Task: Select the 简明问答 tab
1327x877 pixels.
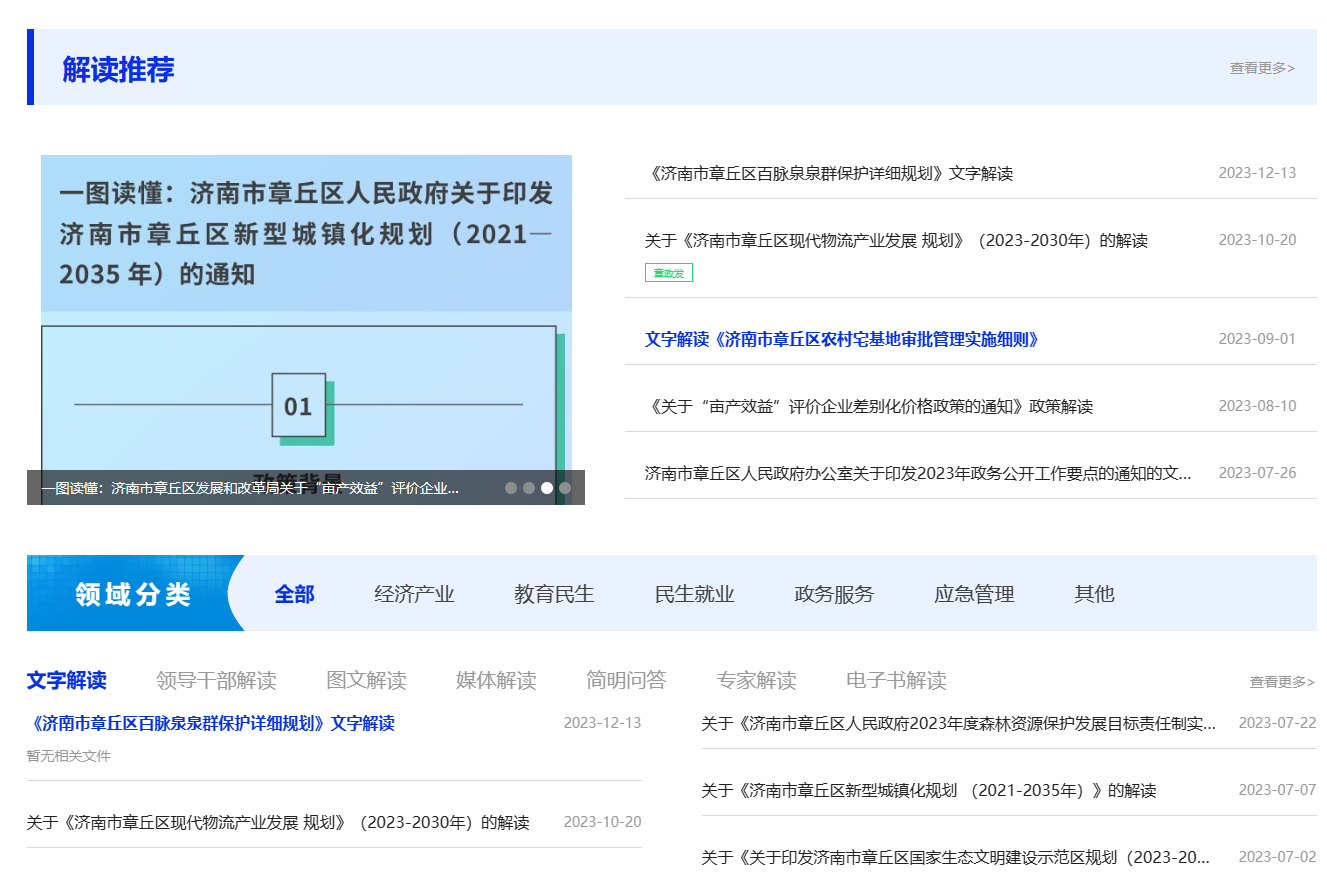Action: 626,681
